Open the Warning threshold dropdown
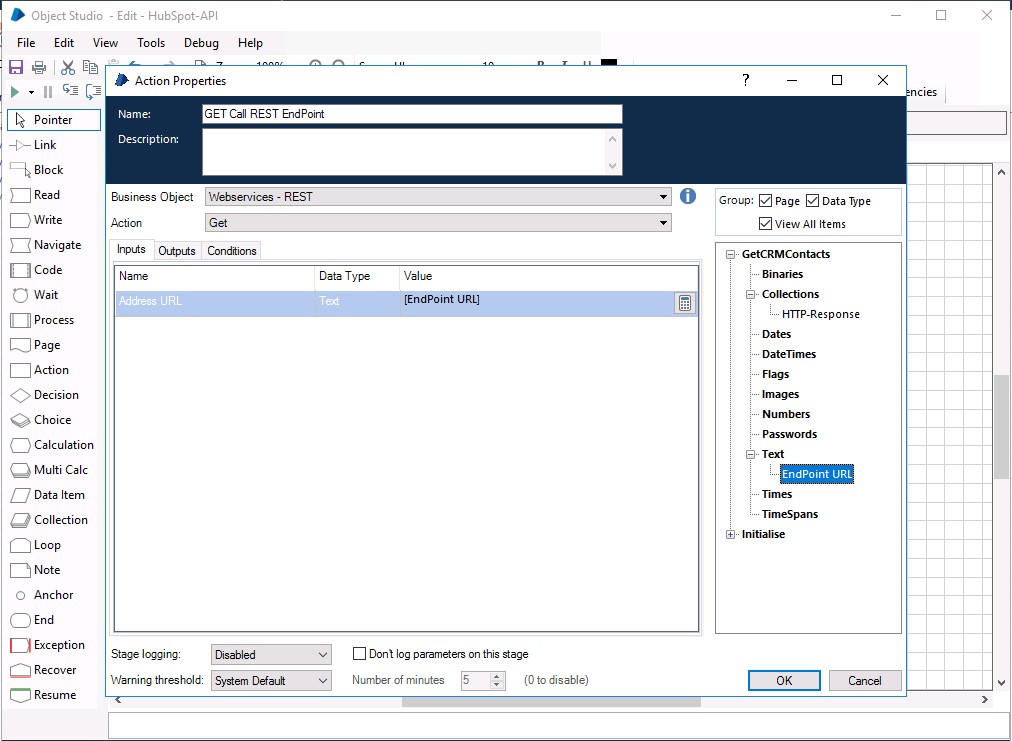Image resolution: width=1012 pixels, height=741 pixels. coord(271,680)
